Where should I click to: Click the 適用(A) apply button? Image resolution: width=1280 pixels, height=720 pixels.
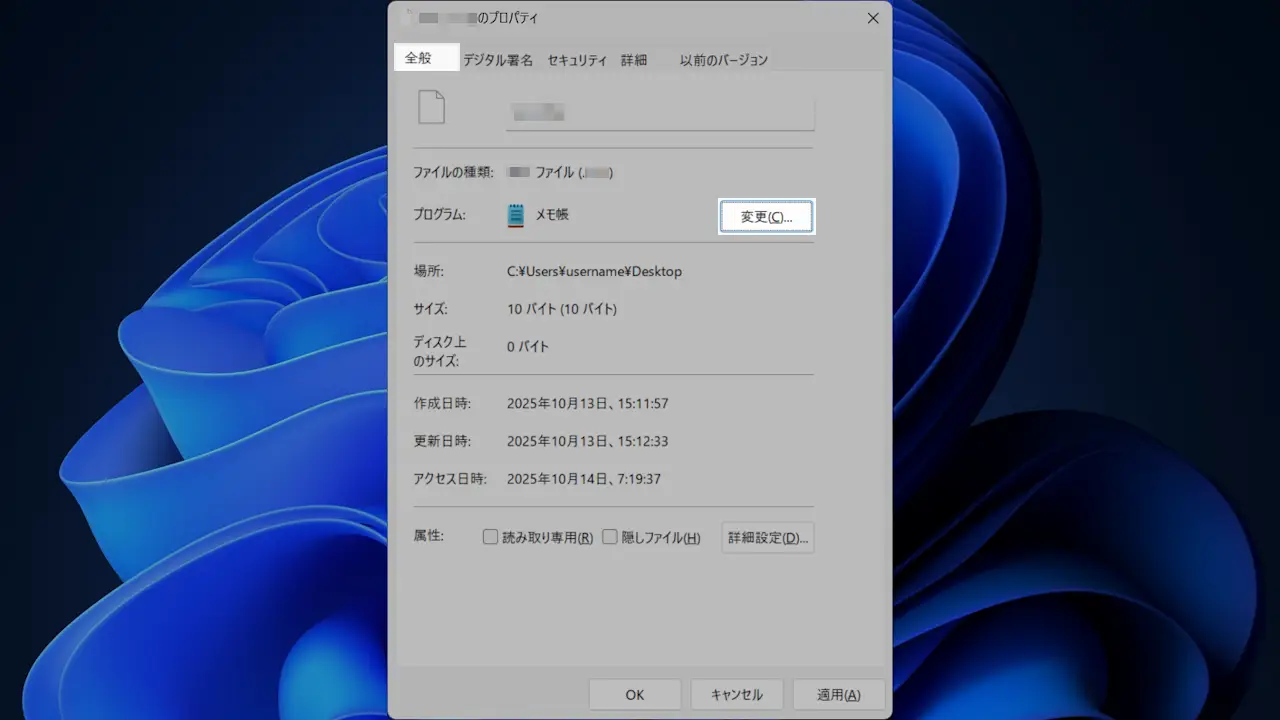(838, 695)
